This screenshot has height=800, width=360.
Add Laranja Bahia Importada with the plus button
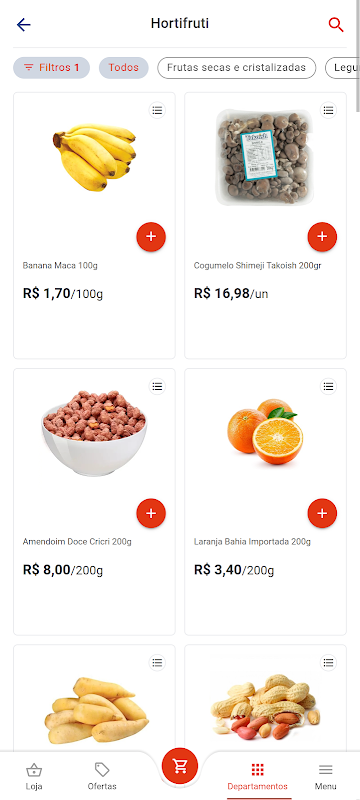(x=322, y=513)
